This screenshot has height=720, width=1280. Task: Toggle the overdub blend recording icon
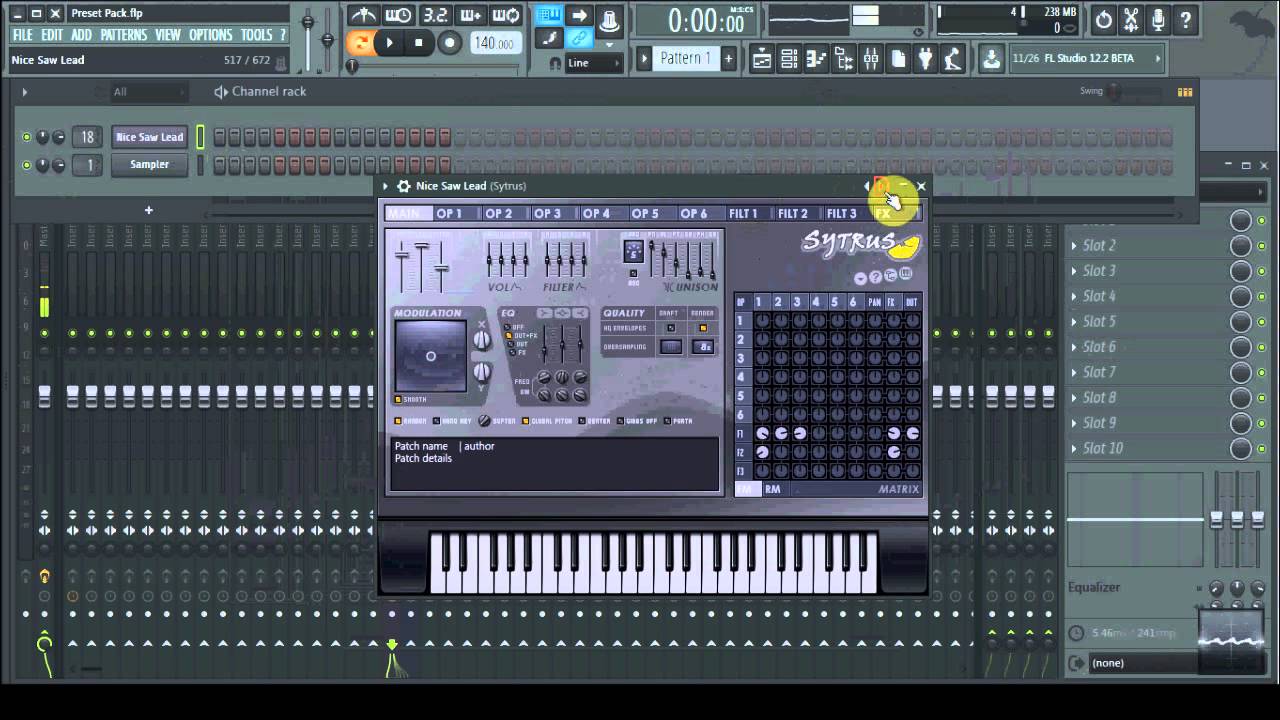pyautogui.click(x=470, y=15)
